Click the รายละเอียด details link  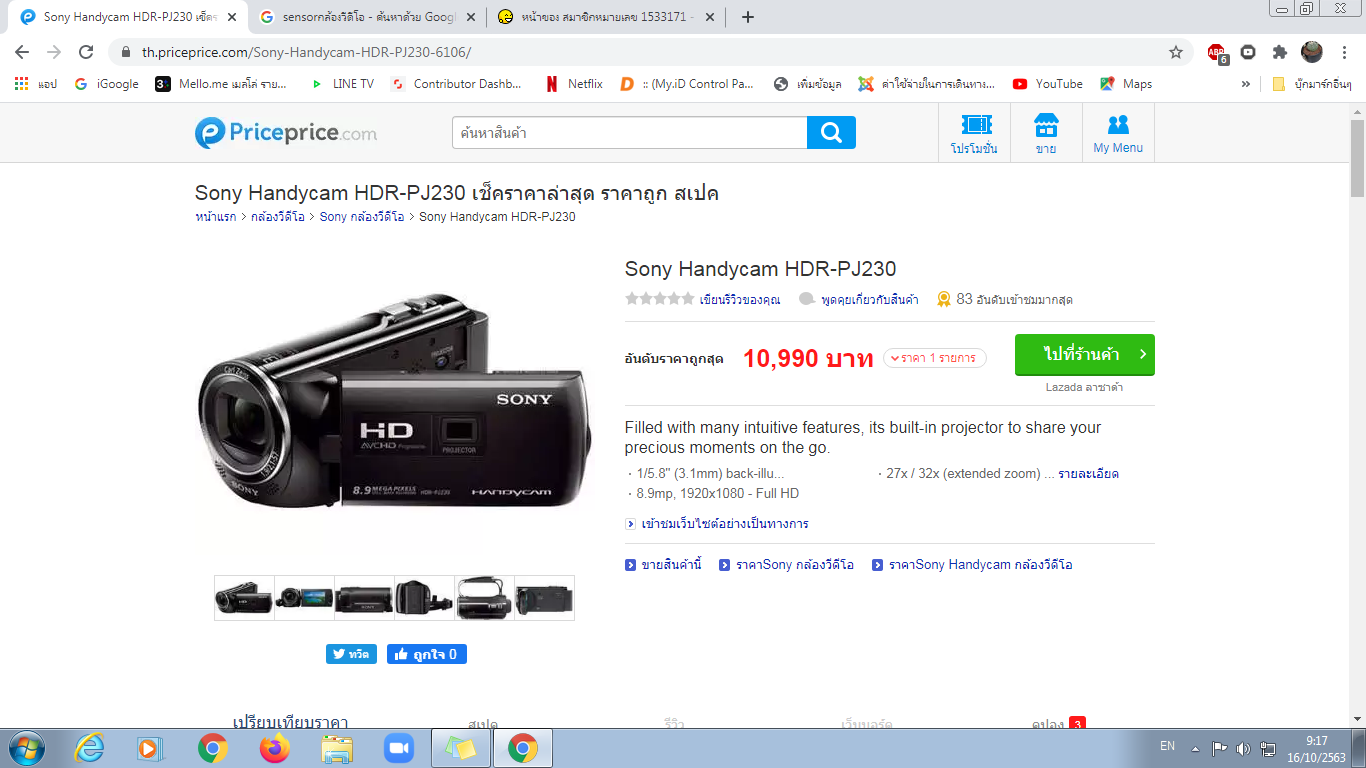coord(1088,473)
